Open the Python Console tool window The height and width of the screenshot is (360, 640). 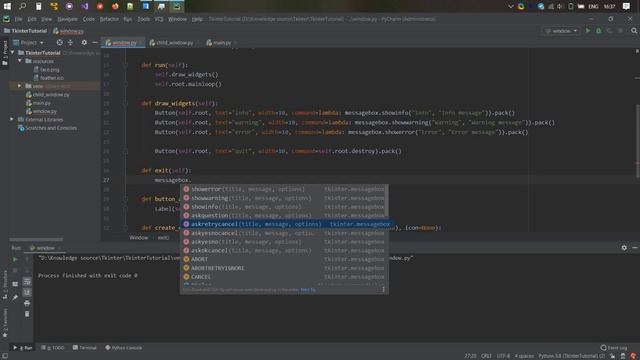point(124,348)
